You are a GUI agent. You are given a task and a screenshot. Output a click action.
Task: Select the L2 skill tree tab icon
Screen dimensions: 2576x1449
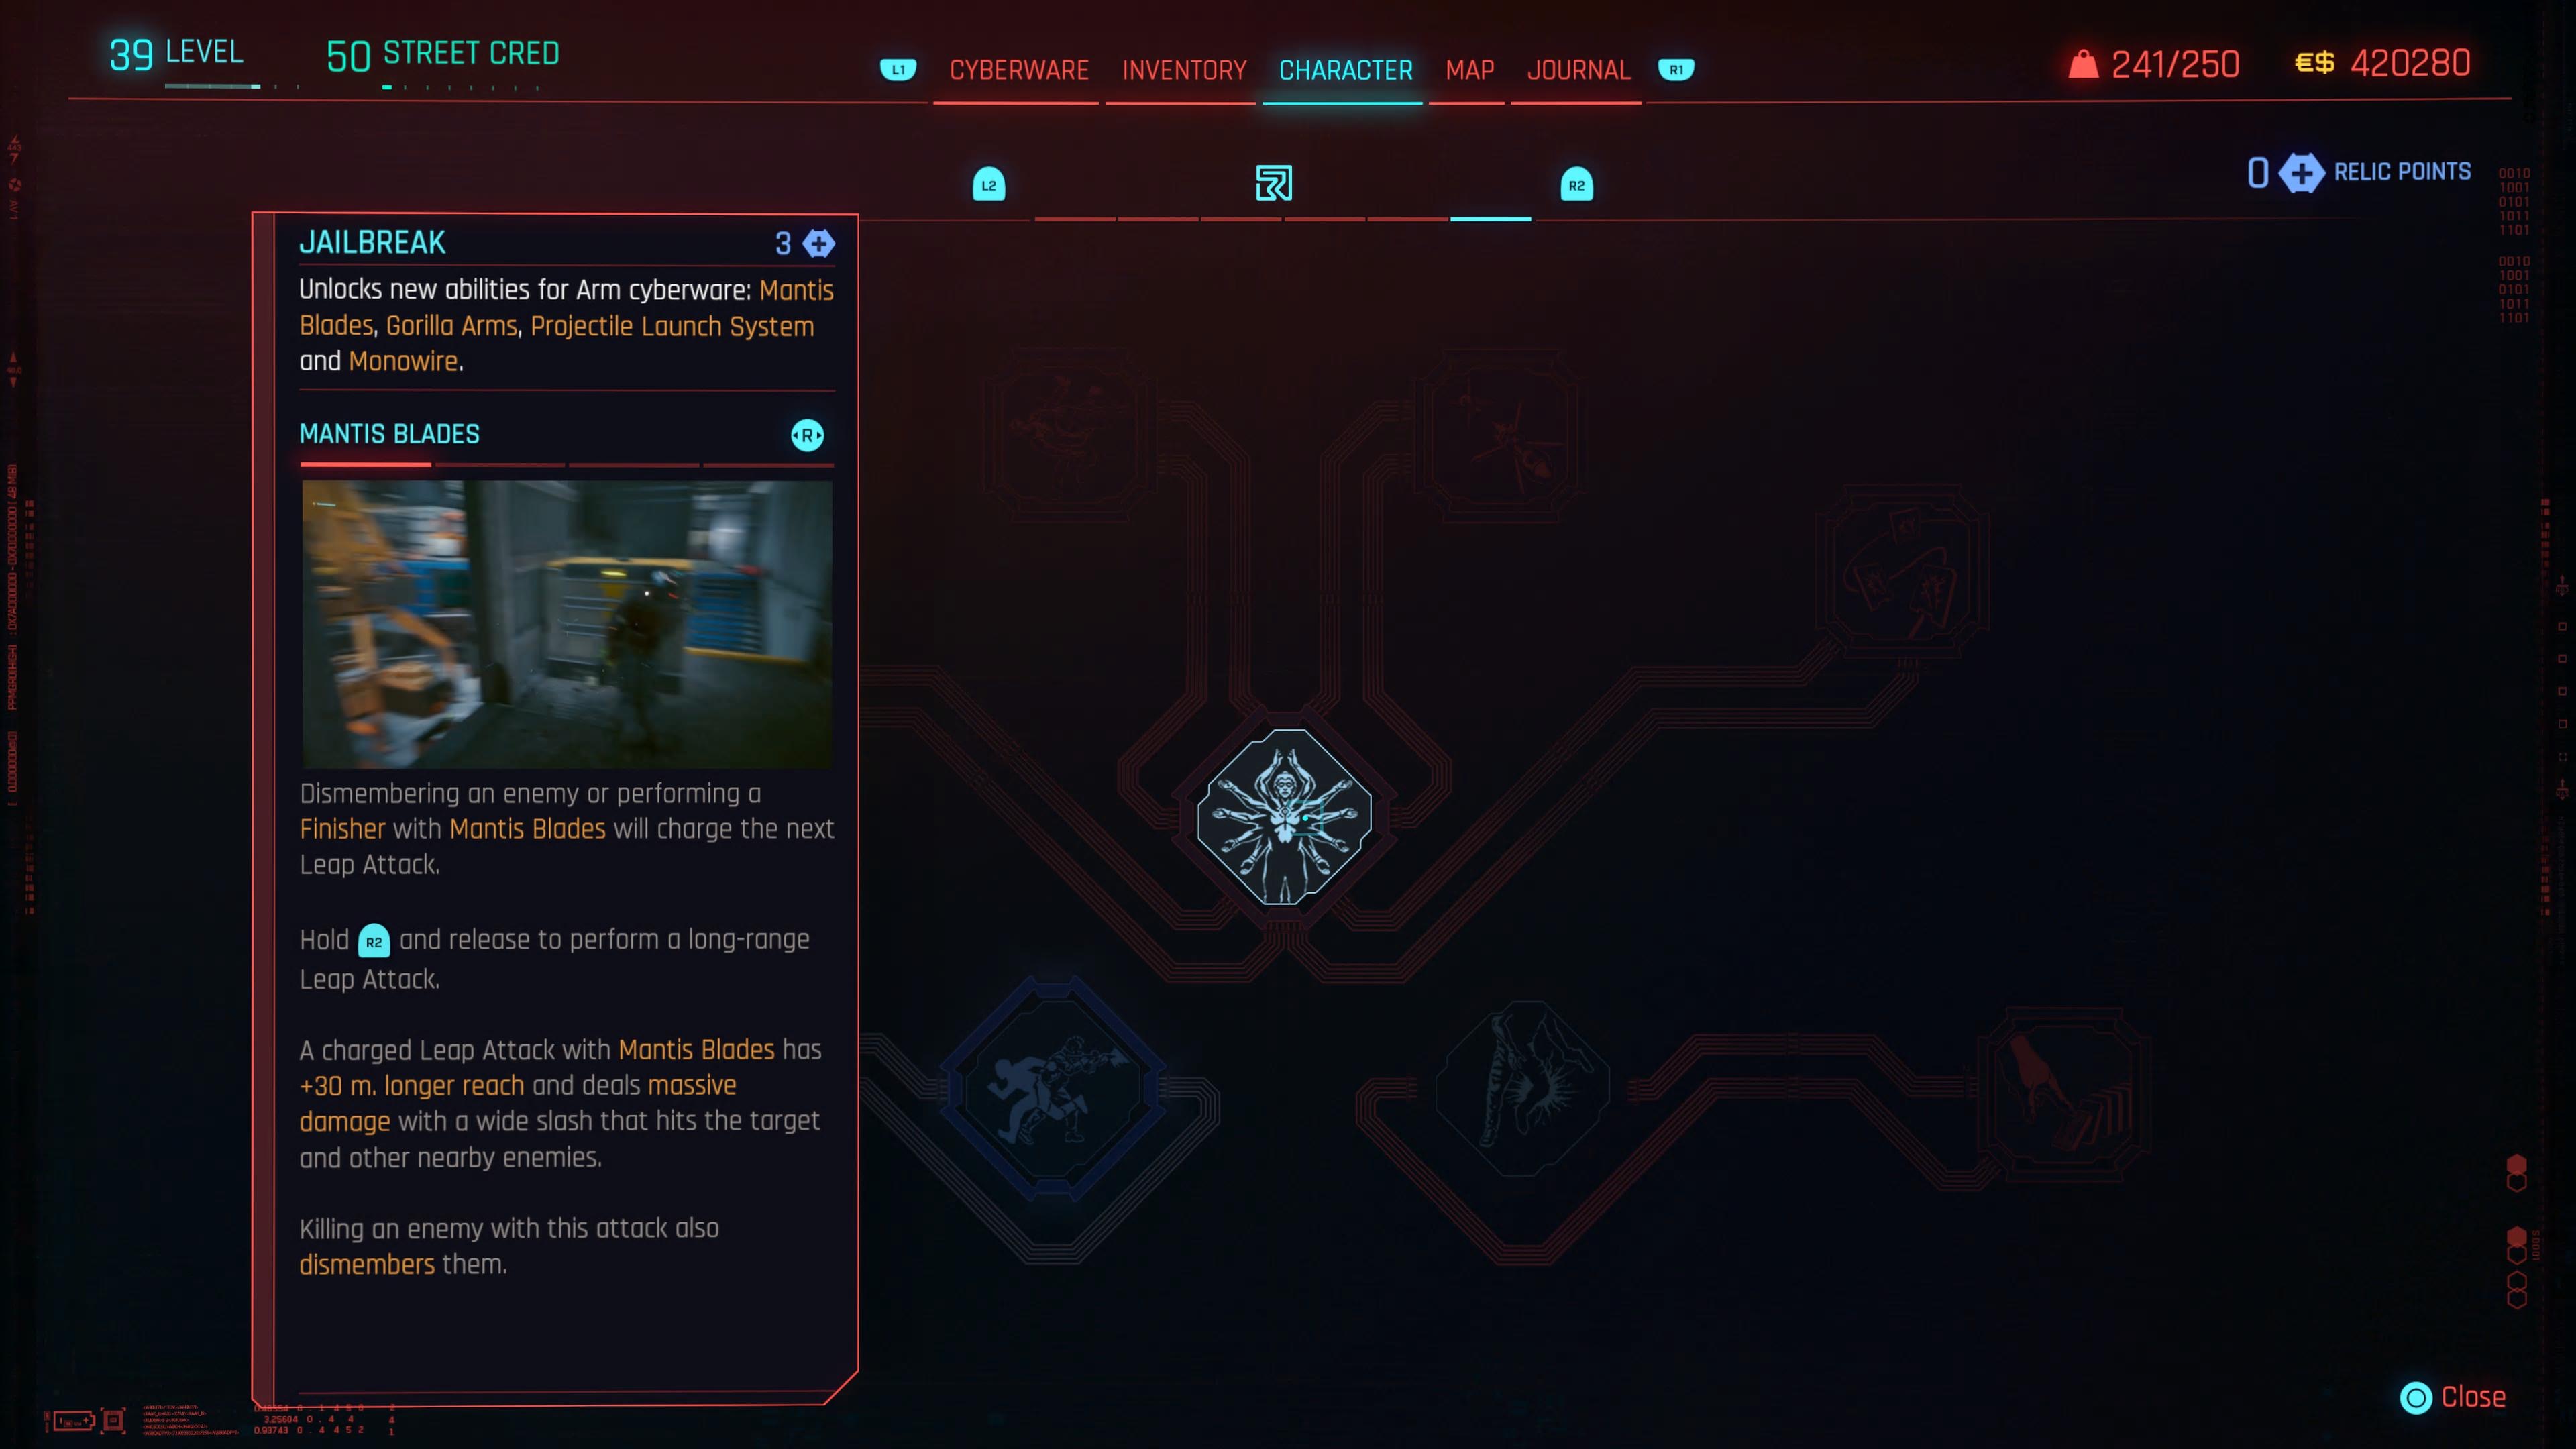987,184
